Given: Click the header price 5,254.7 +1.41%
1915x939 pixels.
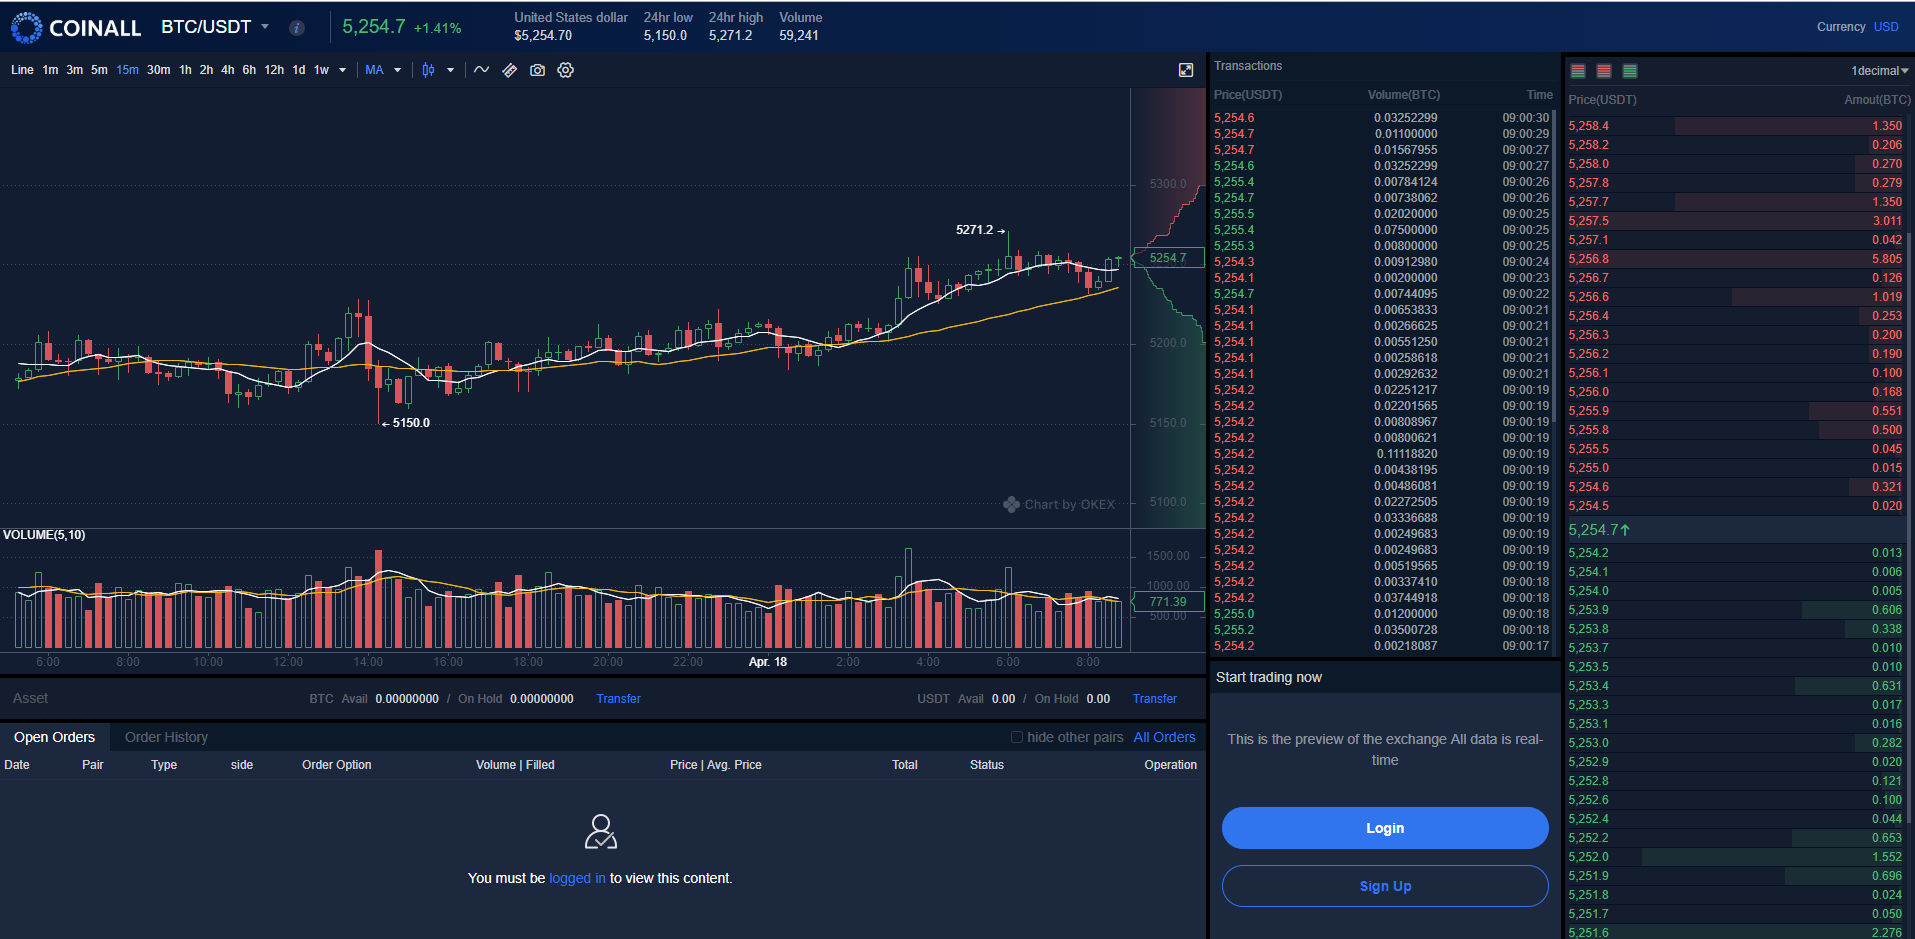Looking at the screenshot, I should pyautogui.click(x=402, y=27).
